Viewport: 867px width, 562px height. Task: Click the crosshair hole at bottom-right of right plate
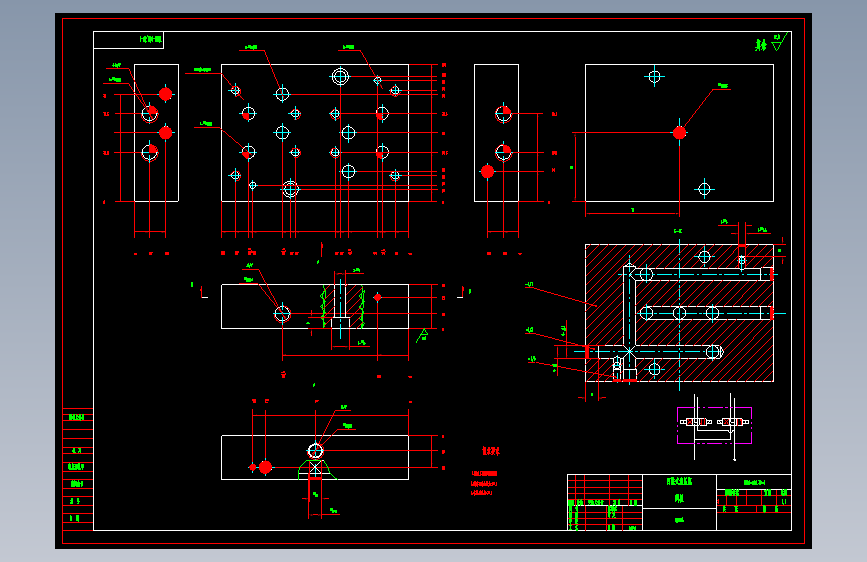click(x=704, y=190)
